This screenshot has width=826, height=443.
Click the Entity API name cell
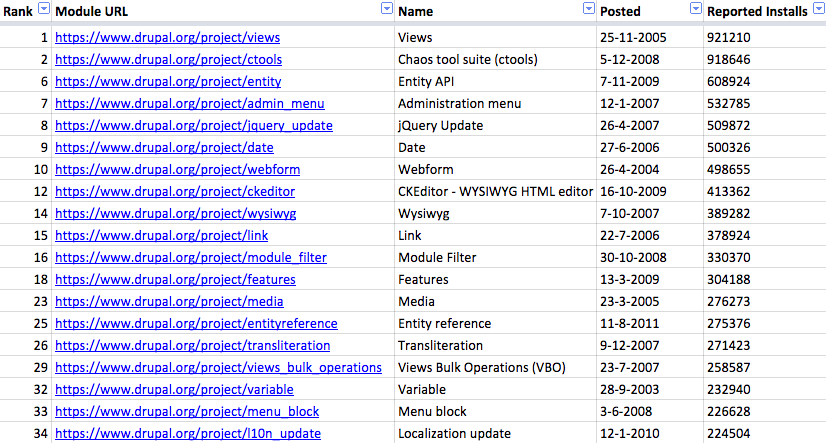click(495, 82)
